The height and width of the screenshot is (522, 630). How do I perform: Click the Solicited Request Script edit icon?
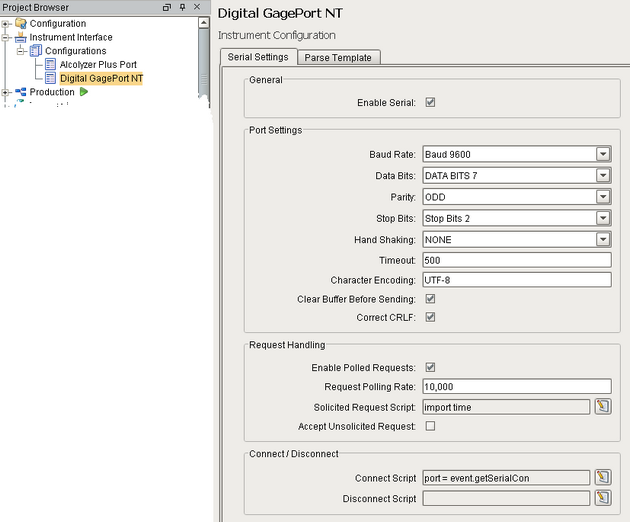[602, 406]
